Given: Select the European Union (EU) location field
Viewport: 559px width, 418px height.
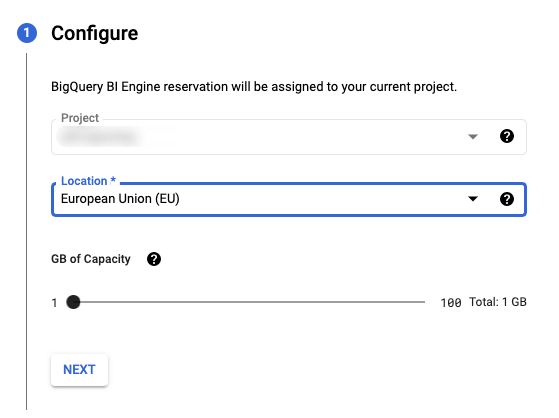Looking at the screenshot, I should click(289, 199).
